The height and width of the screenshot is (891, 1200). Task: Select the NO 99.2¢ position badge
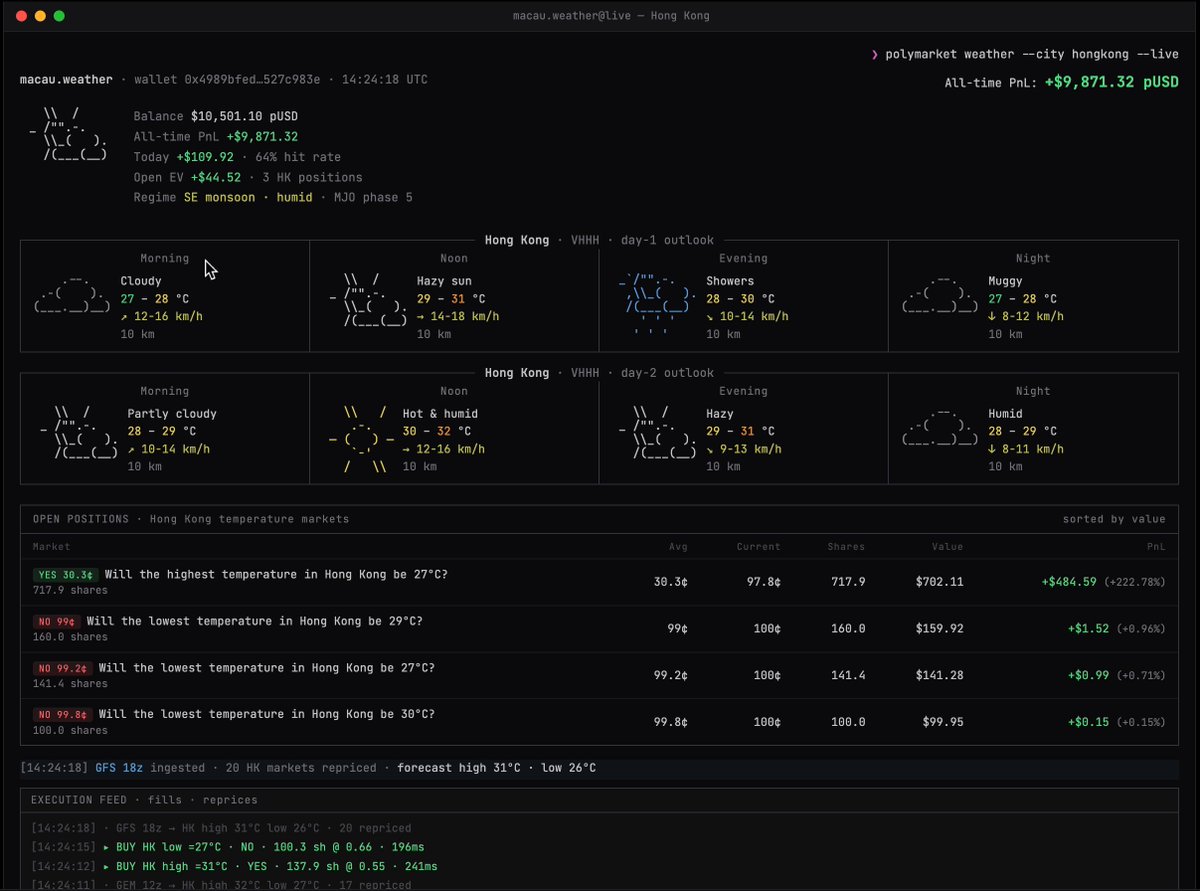pos(62,669)
